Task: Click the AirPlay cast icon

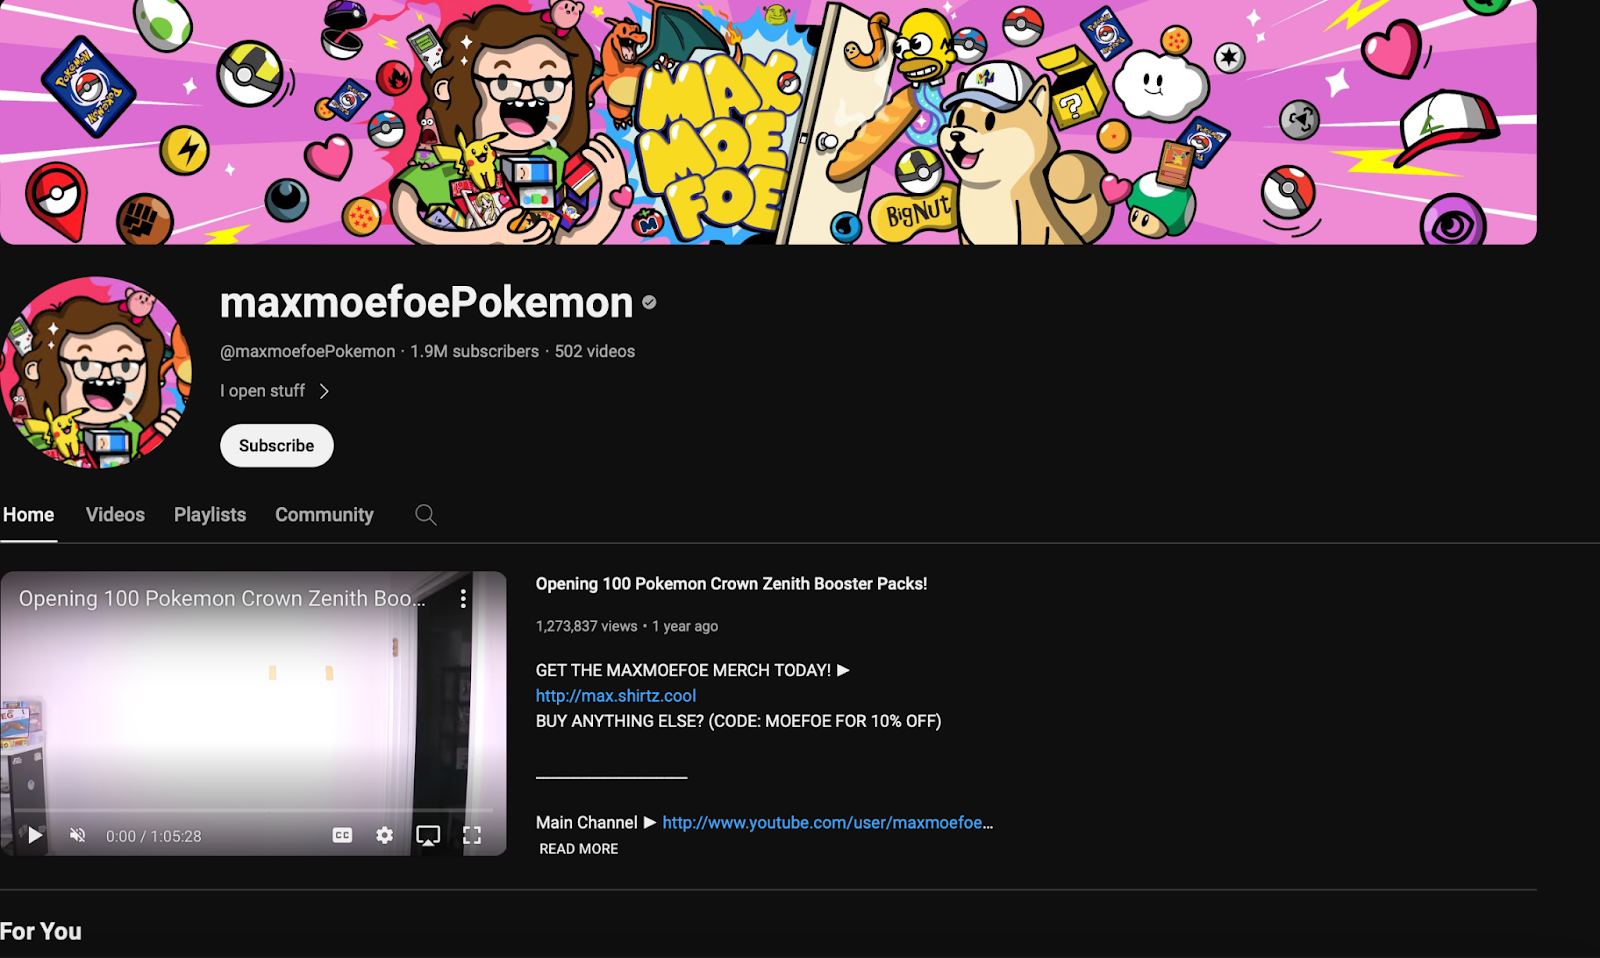Action: [x=428, y=836]
